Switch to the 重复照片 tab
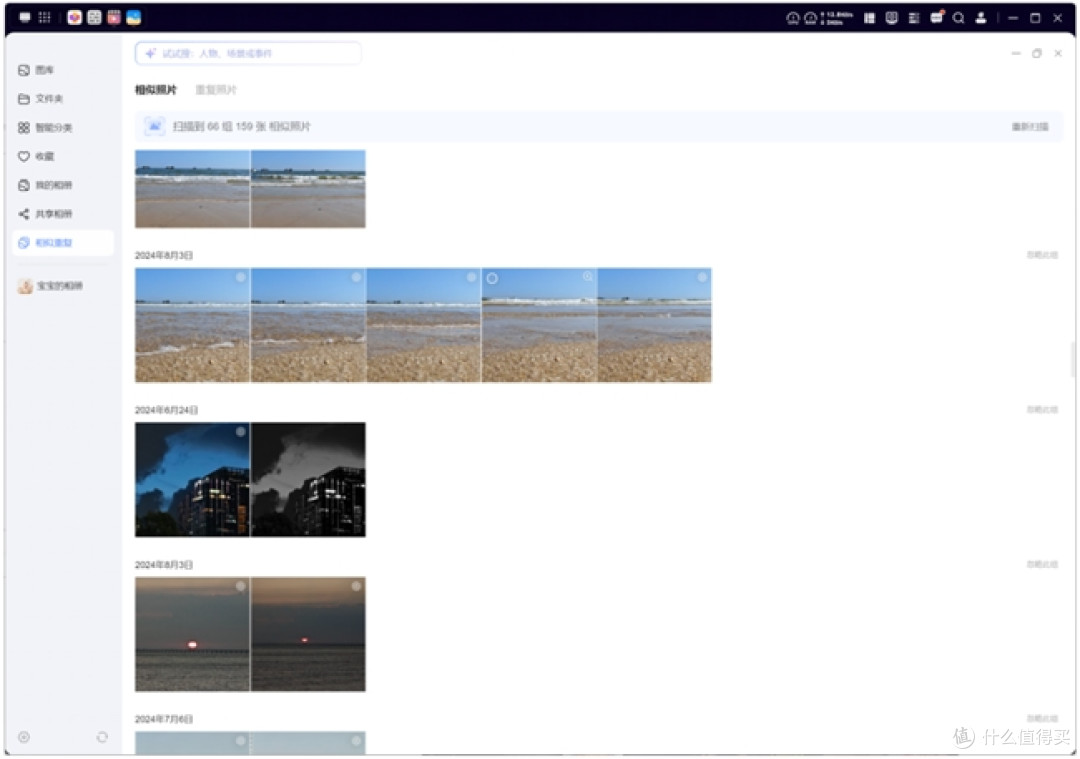 click(216, 90)
